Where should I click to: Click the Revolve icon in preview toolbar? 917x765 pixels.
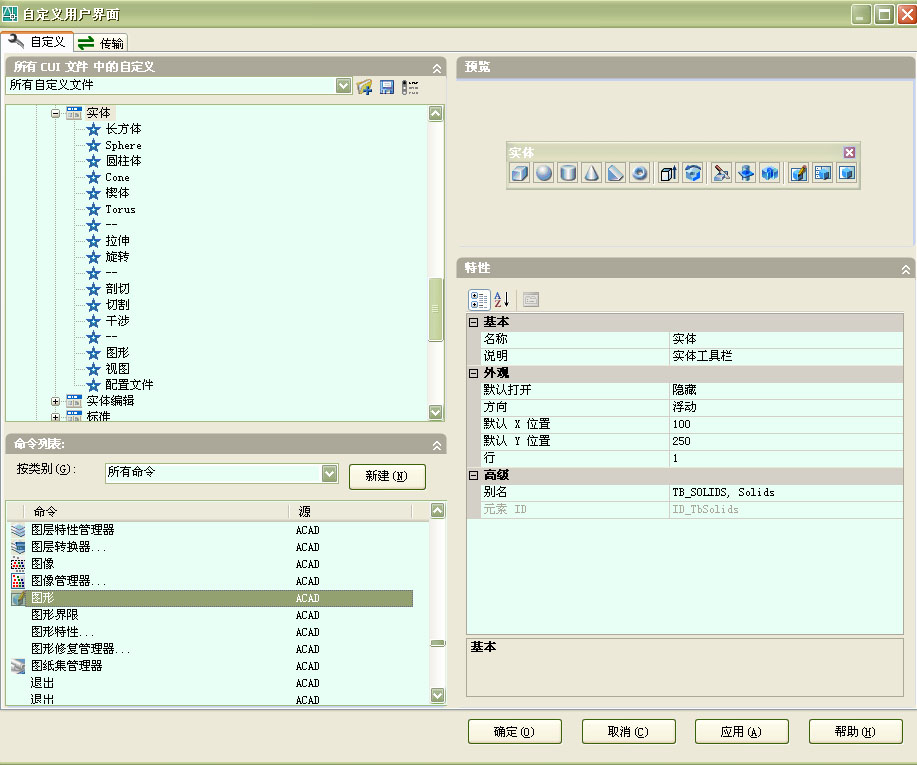(x=692, y=173)
